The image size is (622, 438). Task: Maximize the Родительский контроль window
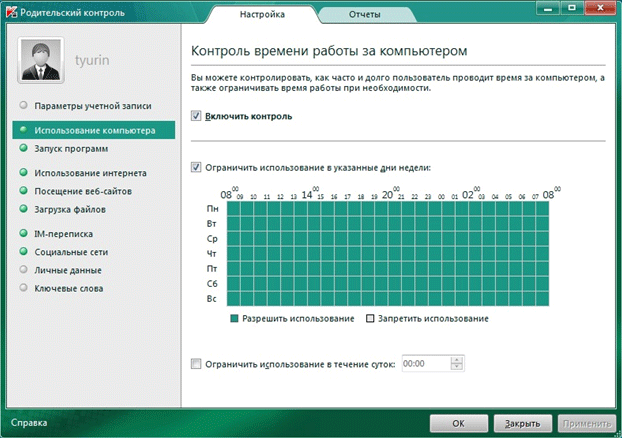pyautogui.click(x=572, y=8)
